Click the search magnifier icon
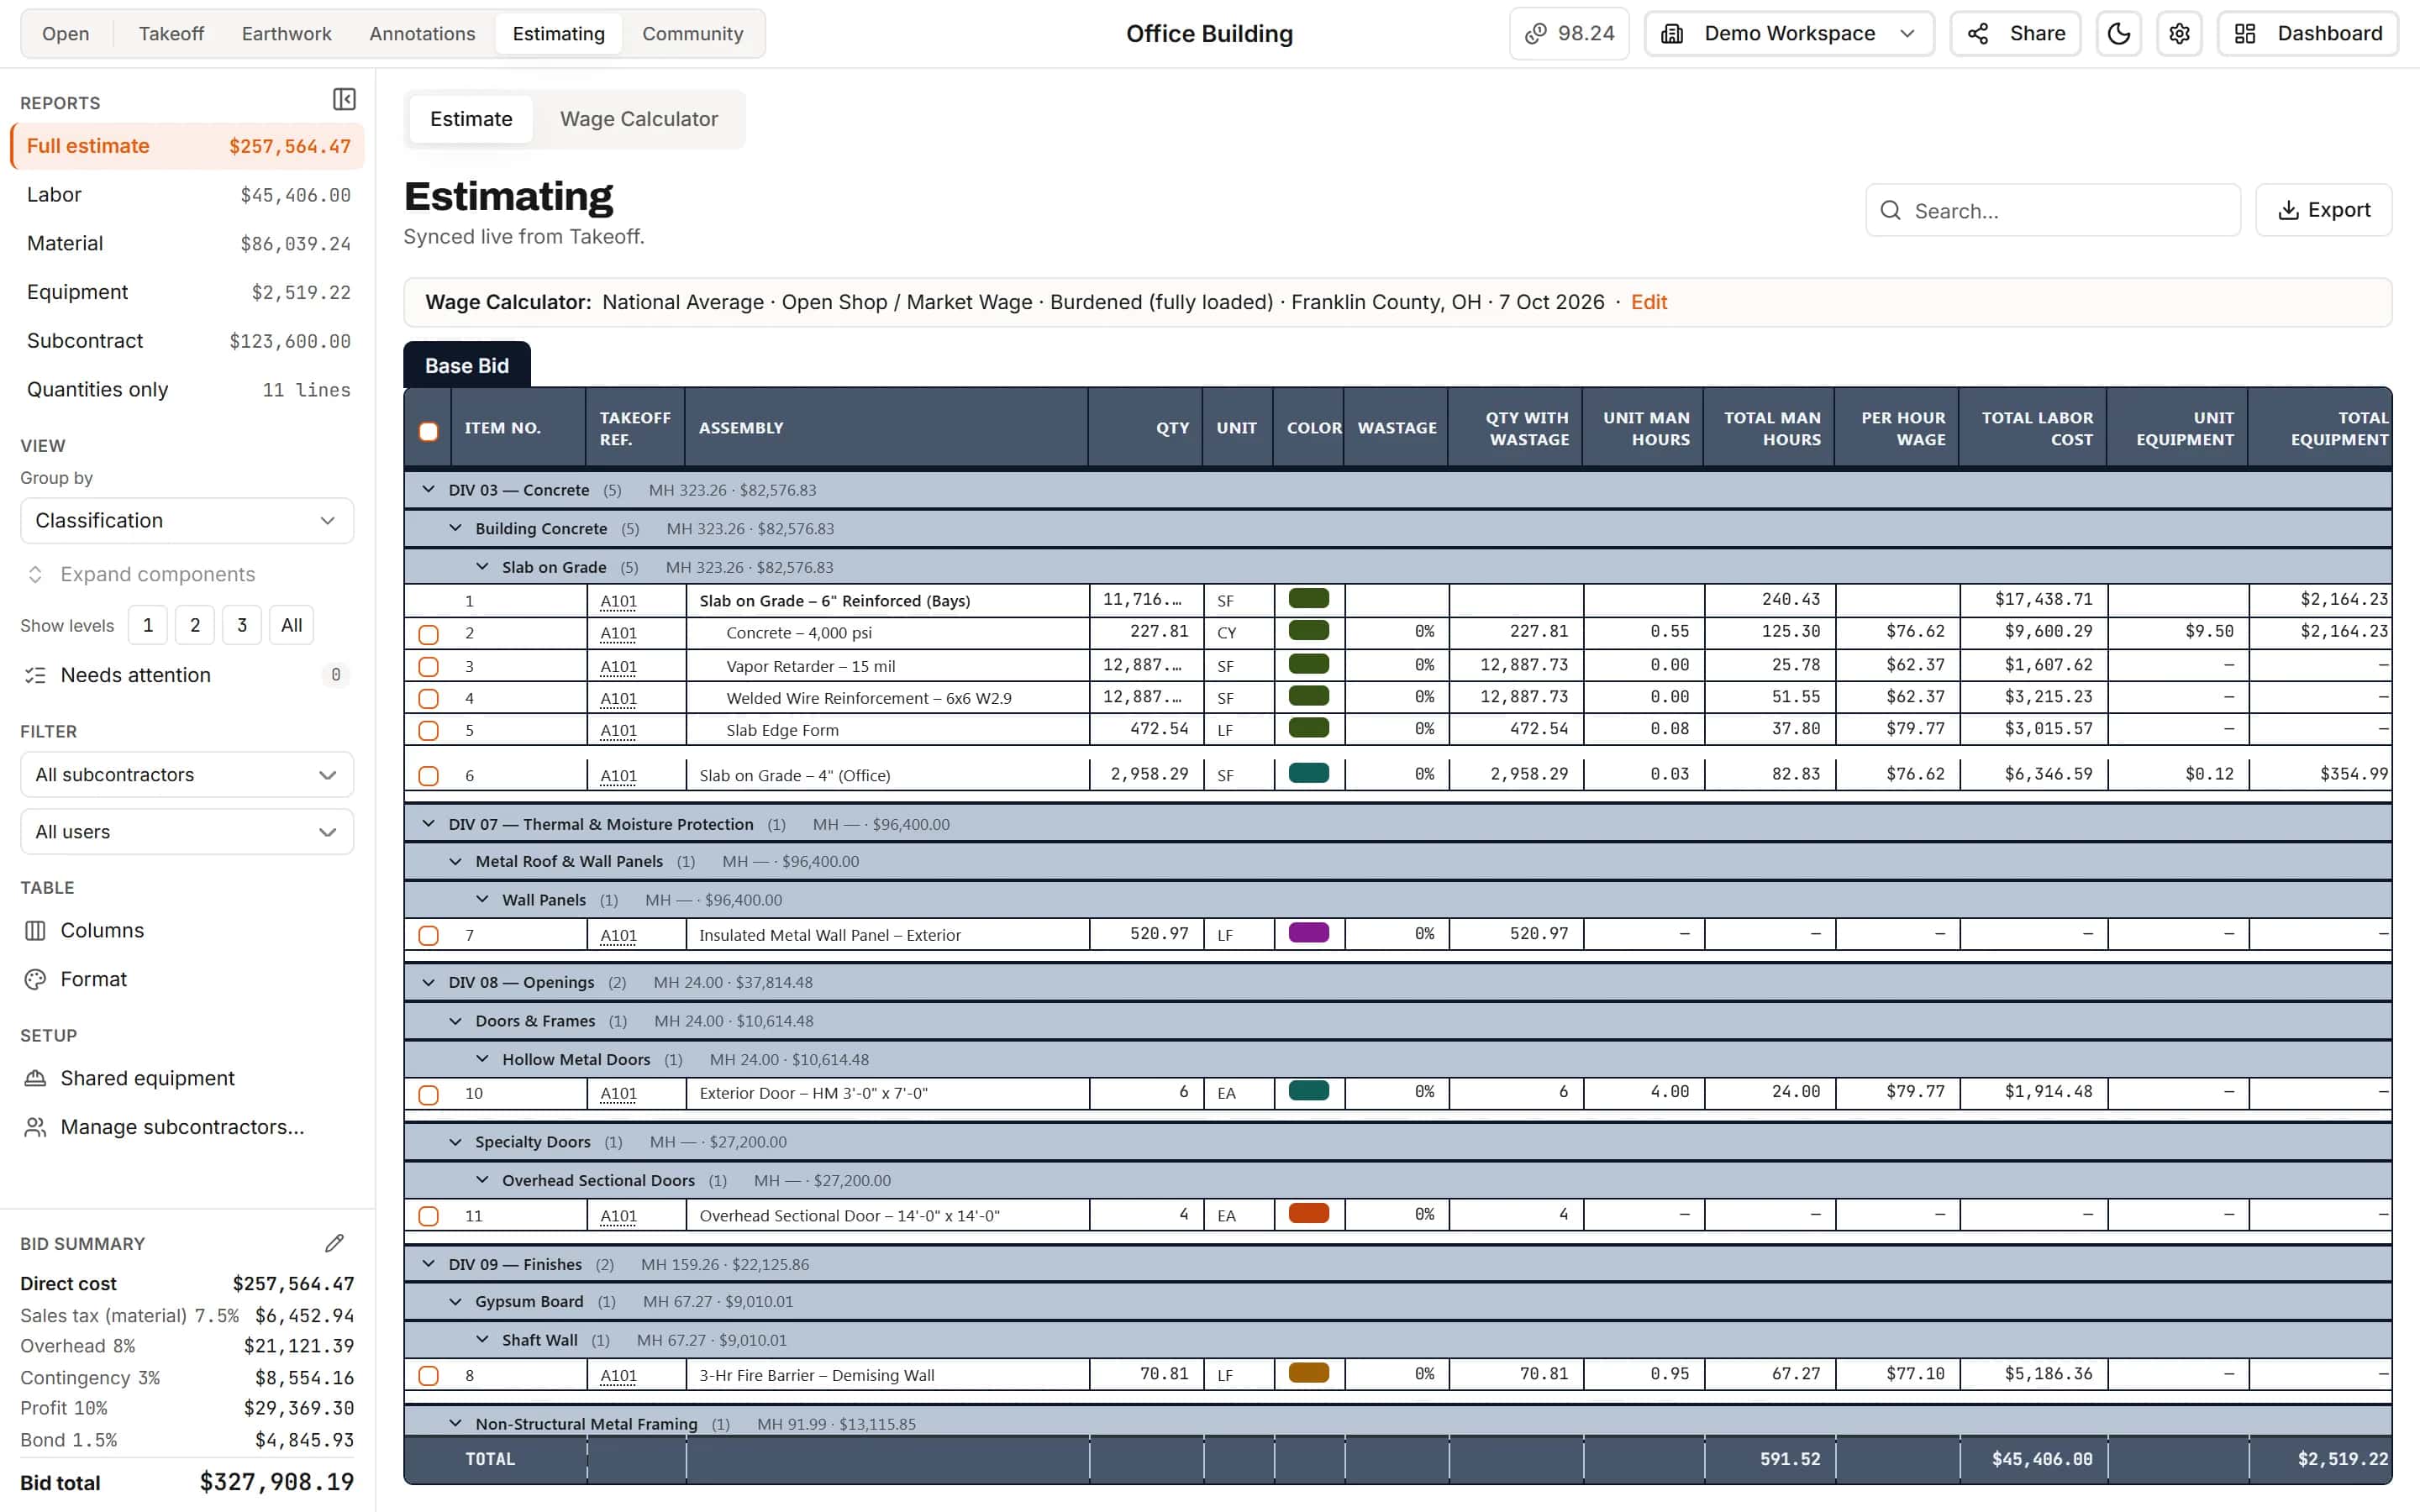This screenshot has width=2420, height=1512. pyautogui.click(x=1890, y=211)
